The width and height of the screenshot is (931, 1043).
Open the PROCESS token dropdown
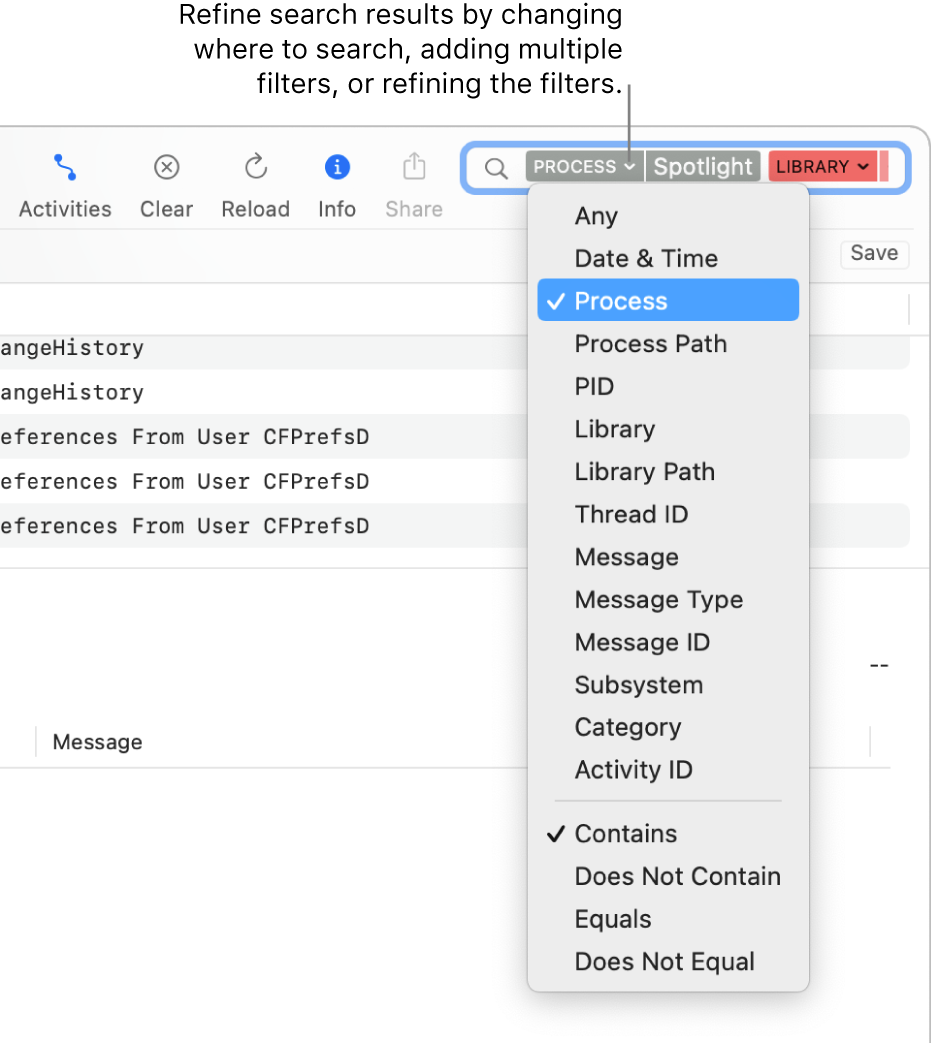pos(583,167)
